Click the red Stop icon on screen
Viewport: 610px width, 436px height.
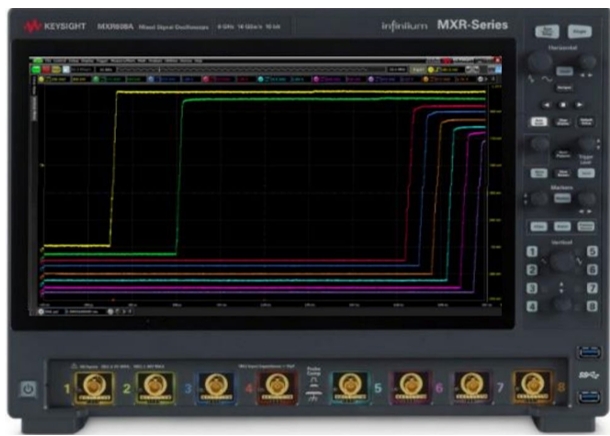click(x=46, y=70)
